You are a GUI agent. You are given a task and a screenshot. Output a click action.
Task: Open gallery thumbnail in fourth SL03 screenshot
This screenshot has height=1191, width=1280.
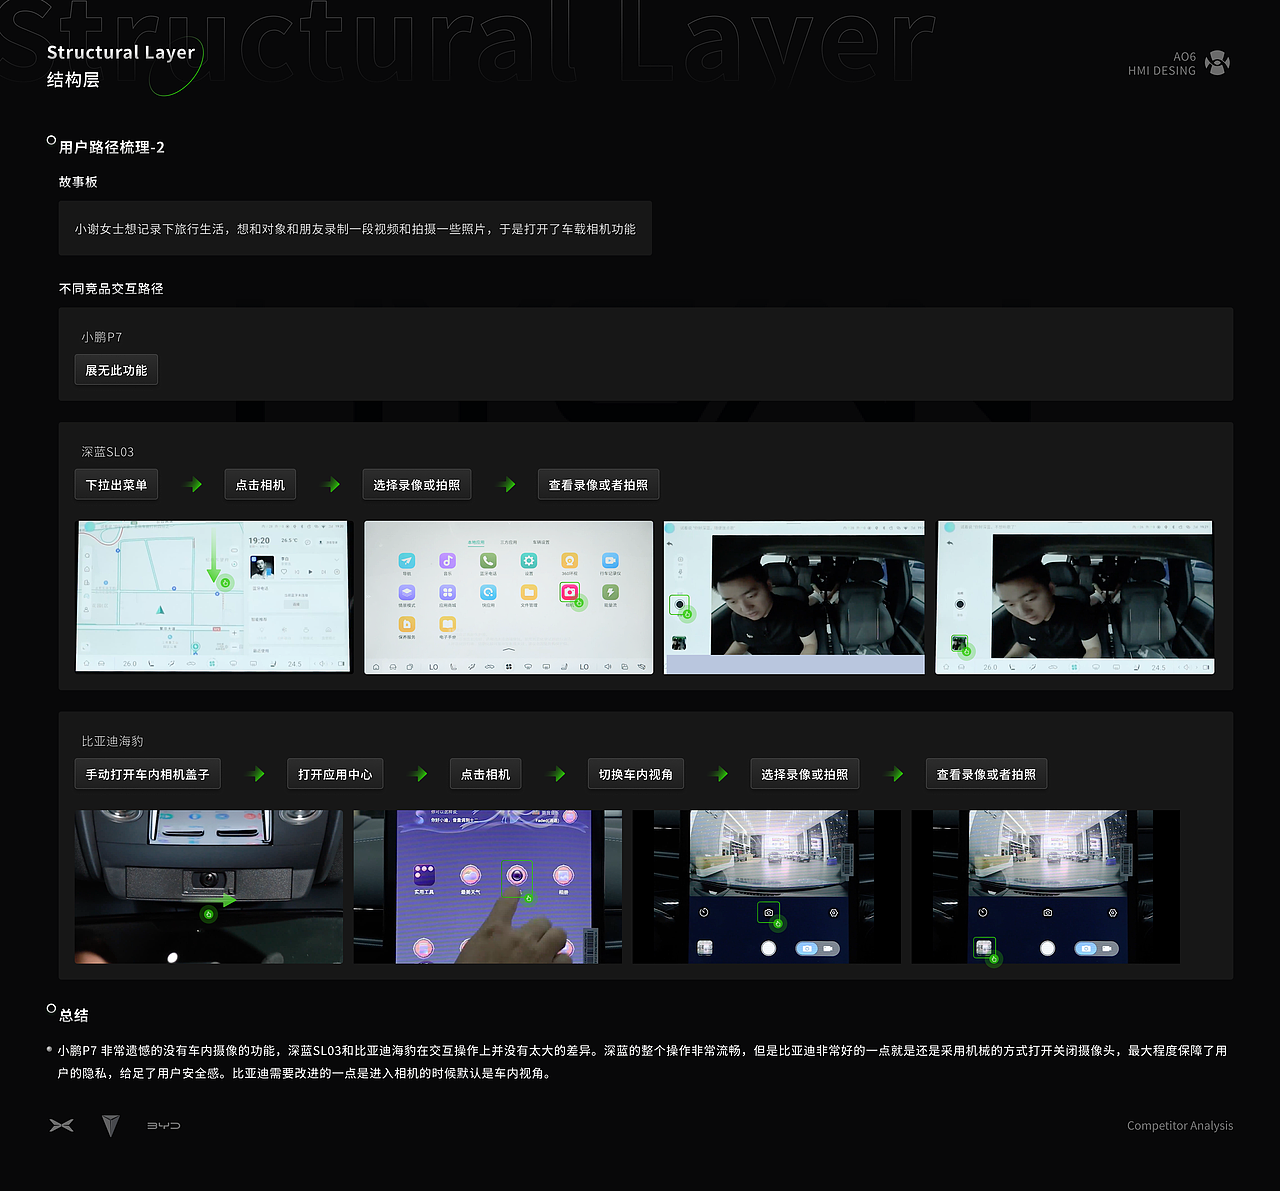958,645
